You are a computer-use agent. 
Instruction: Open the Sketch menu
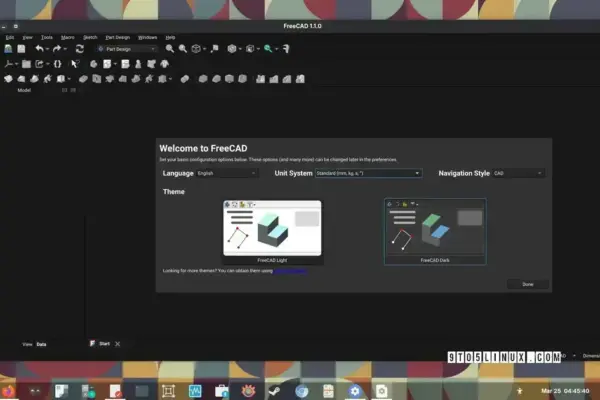[90, 38]
